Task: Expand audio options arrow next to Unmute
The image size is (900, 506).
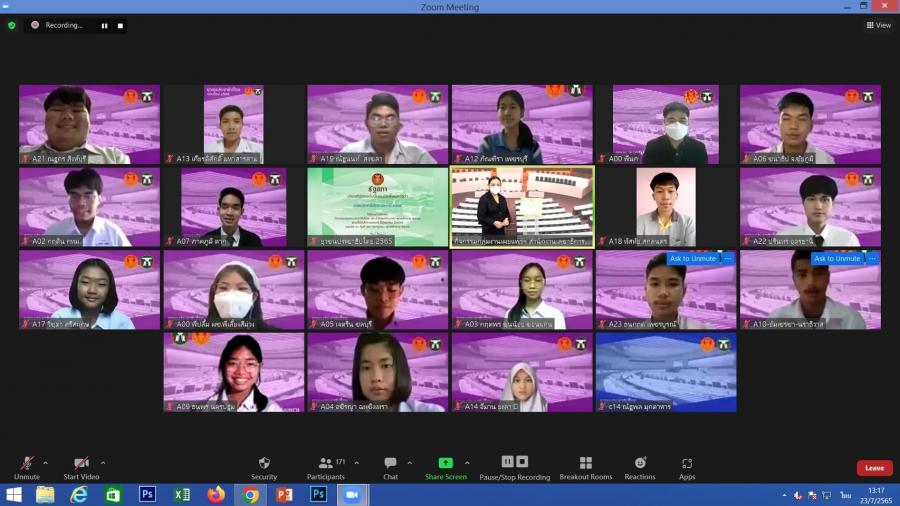Action: coord(46,463)
